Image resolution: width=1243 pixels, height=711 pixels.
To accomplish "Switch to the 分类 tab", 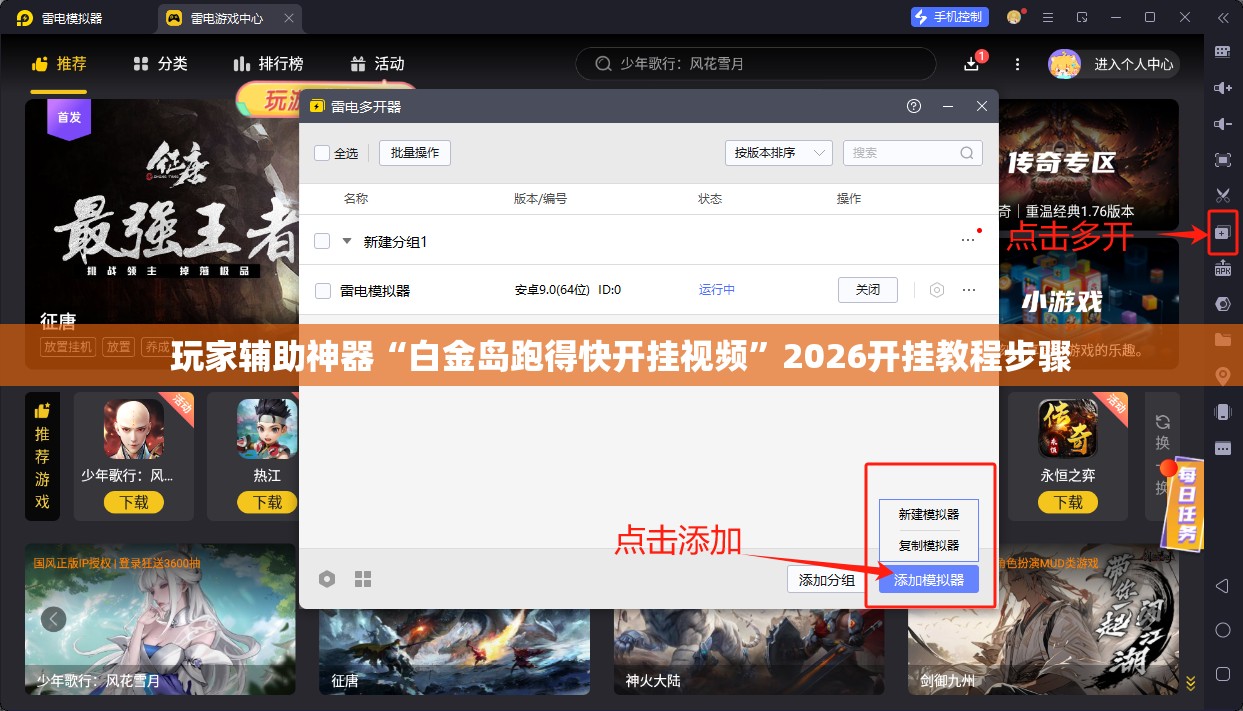I will click(x=160, y=64).
